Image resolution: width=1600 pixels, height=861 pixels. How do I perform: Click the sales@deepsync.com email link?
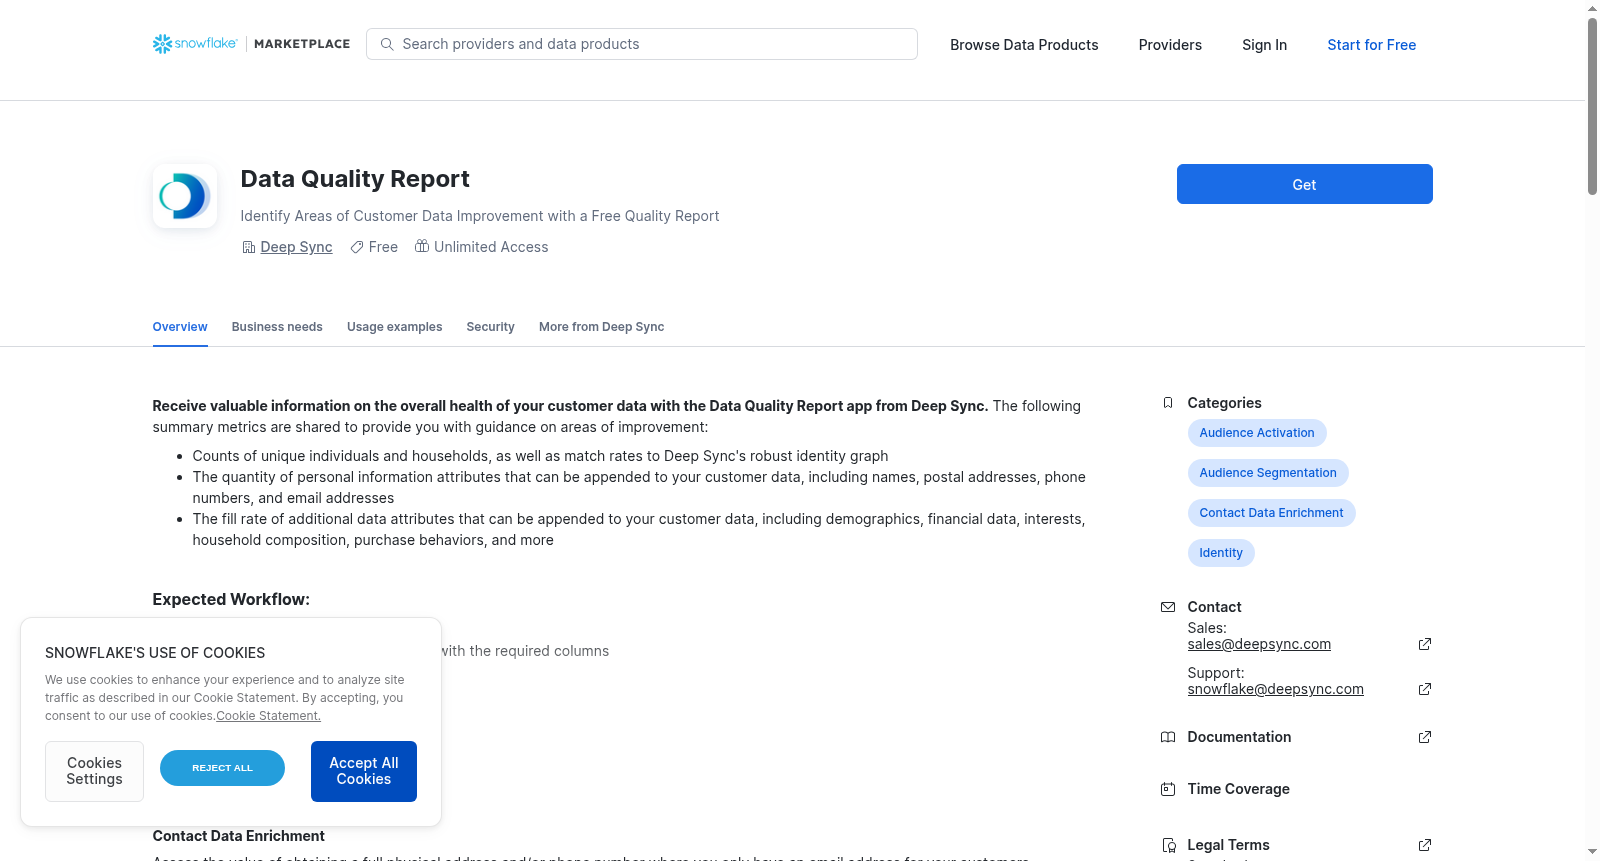click(x=1259, y=644)
